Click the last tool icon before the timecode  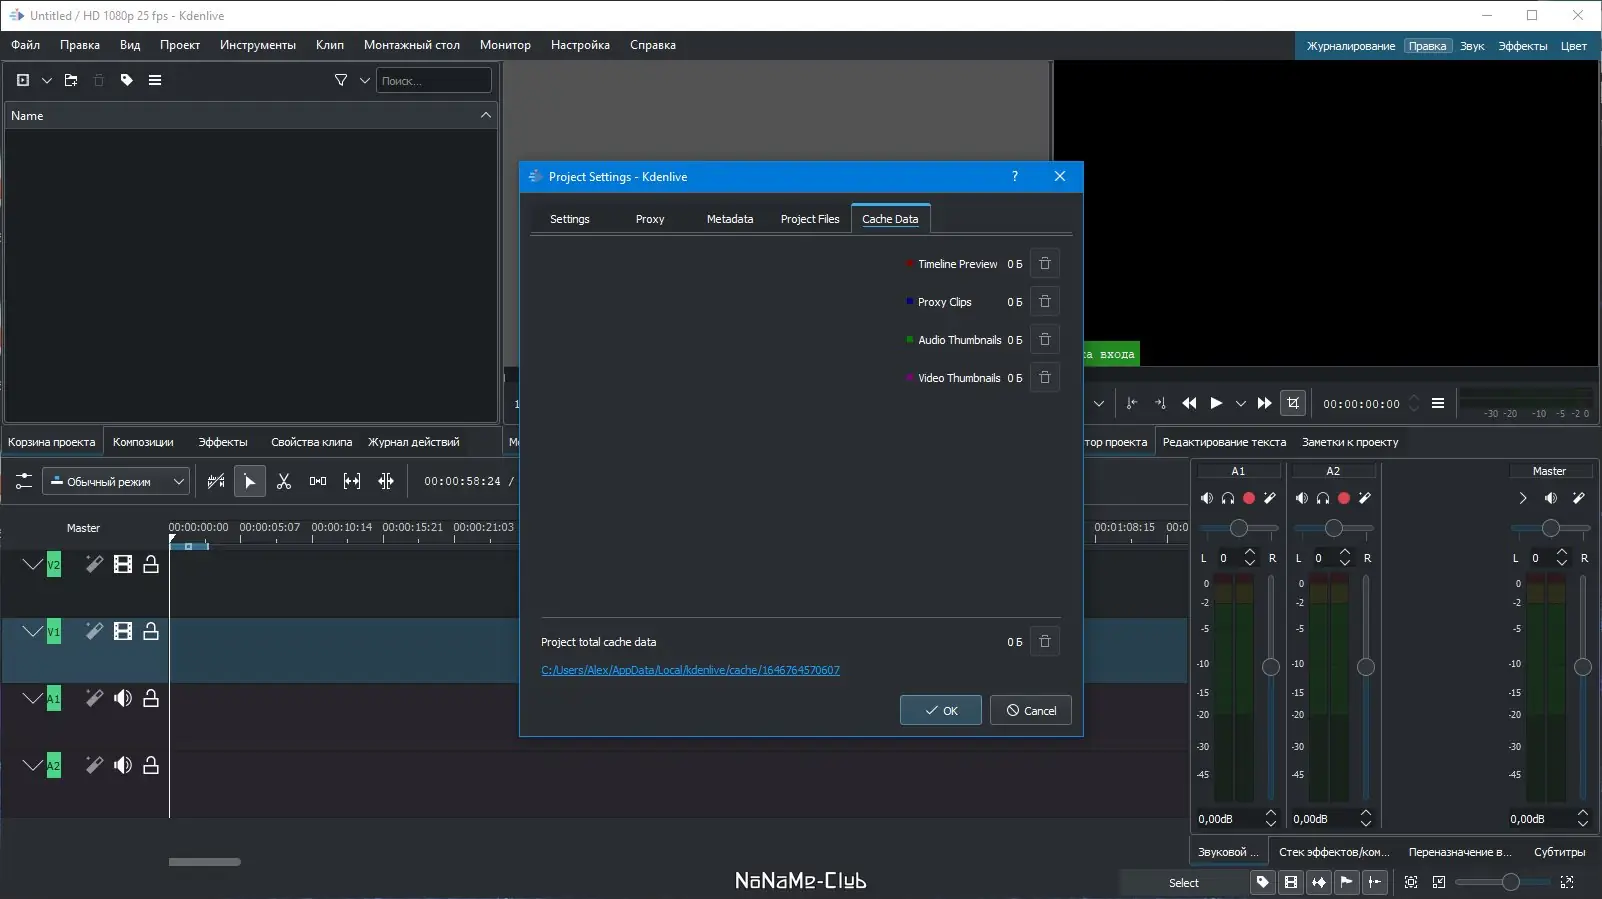(x=386, y=481)
